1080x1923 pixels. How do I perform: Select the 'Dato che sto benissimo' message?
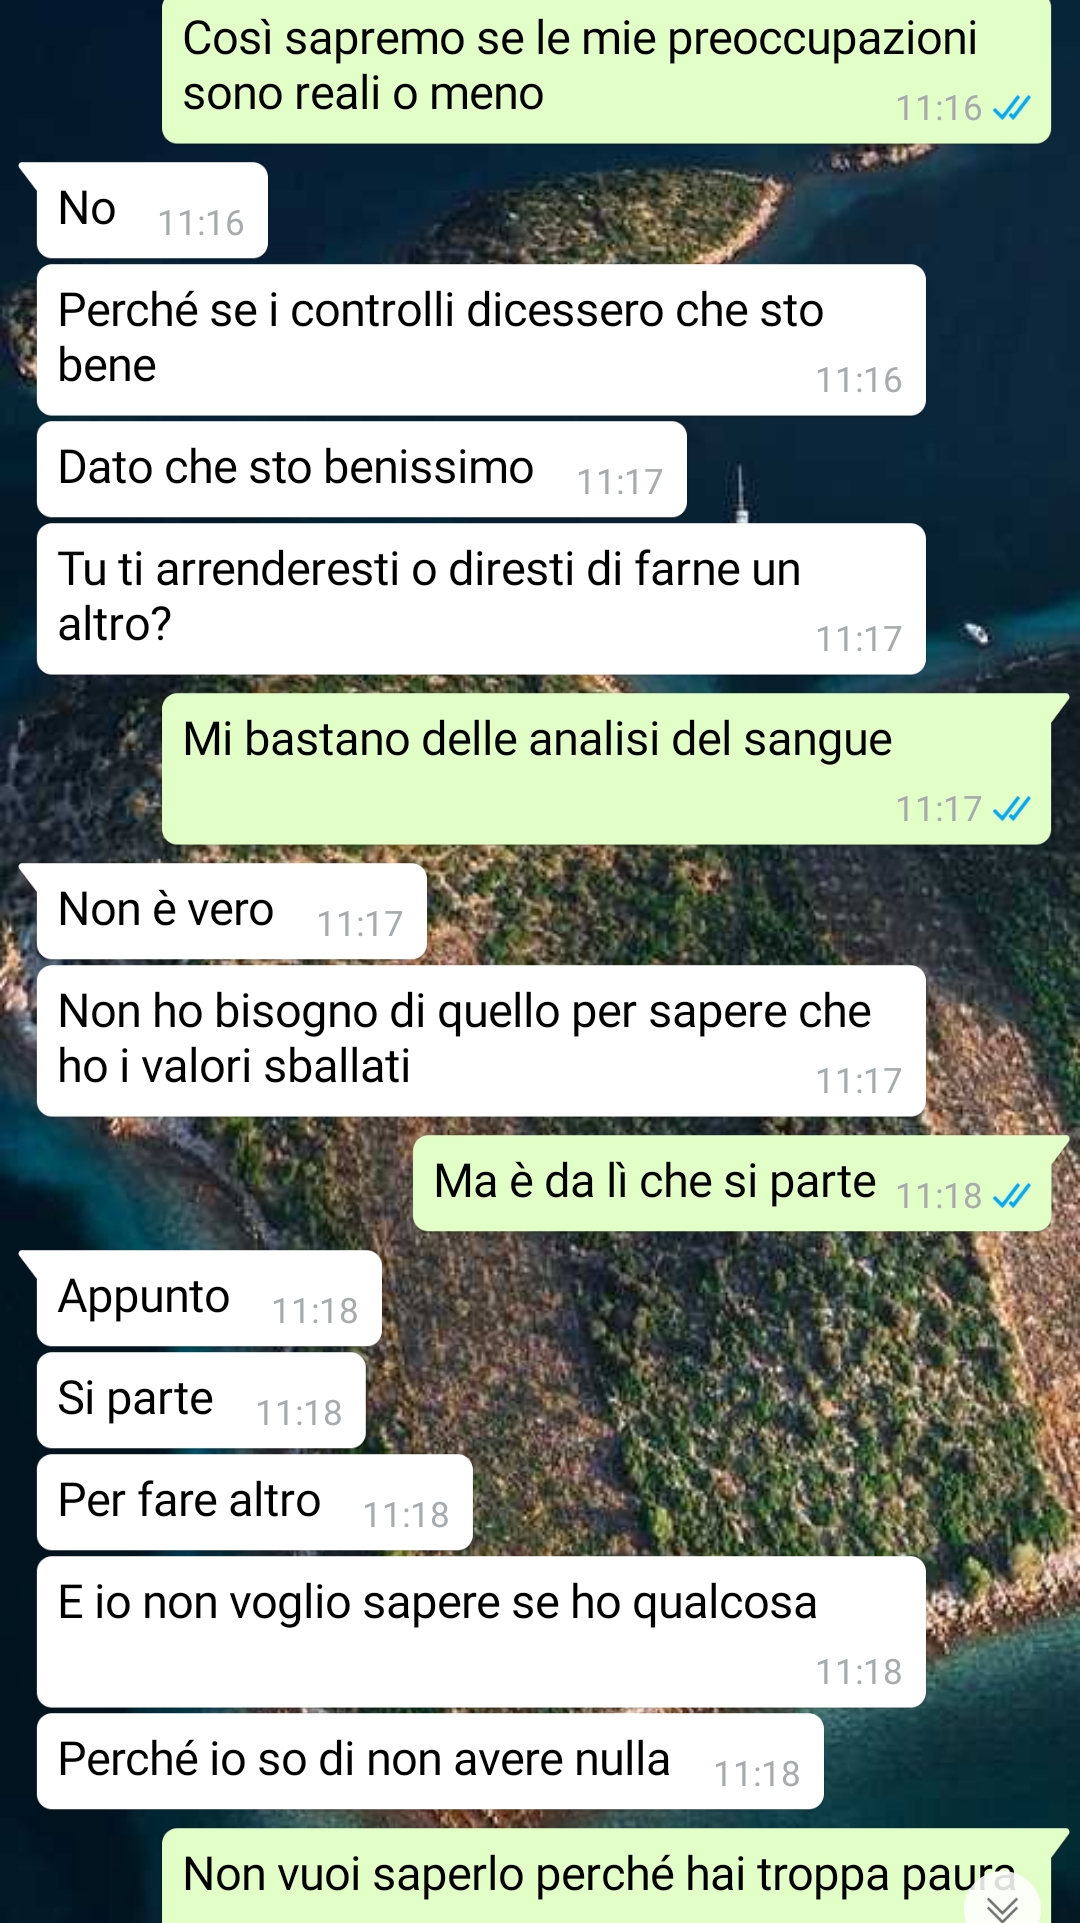[x=362, y=469]
